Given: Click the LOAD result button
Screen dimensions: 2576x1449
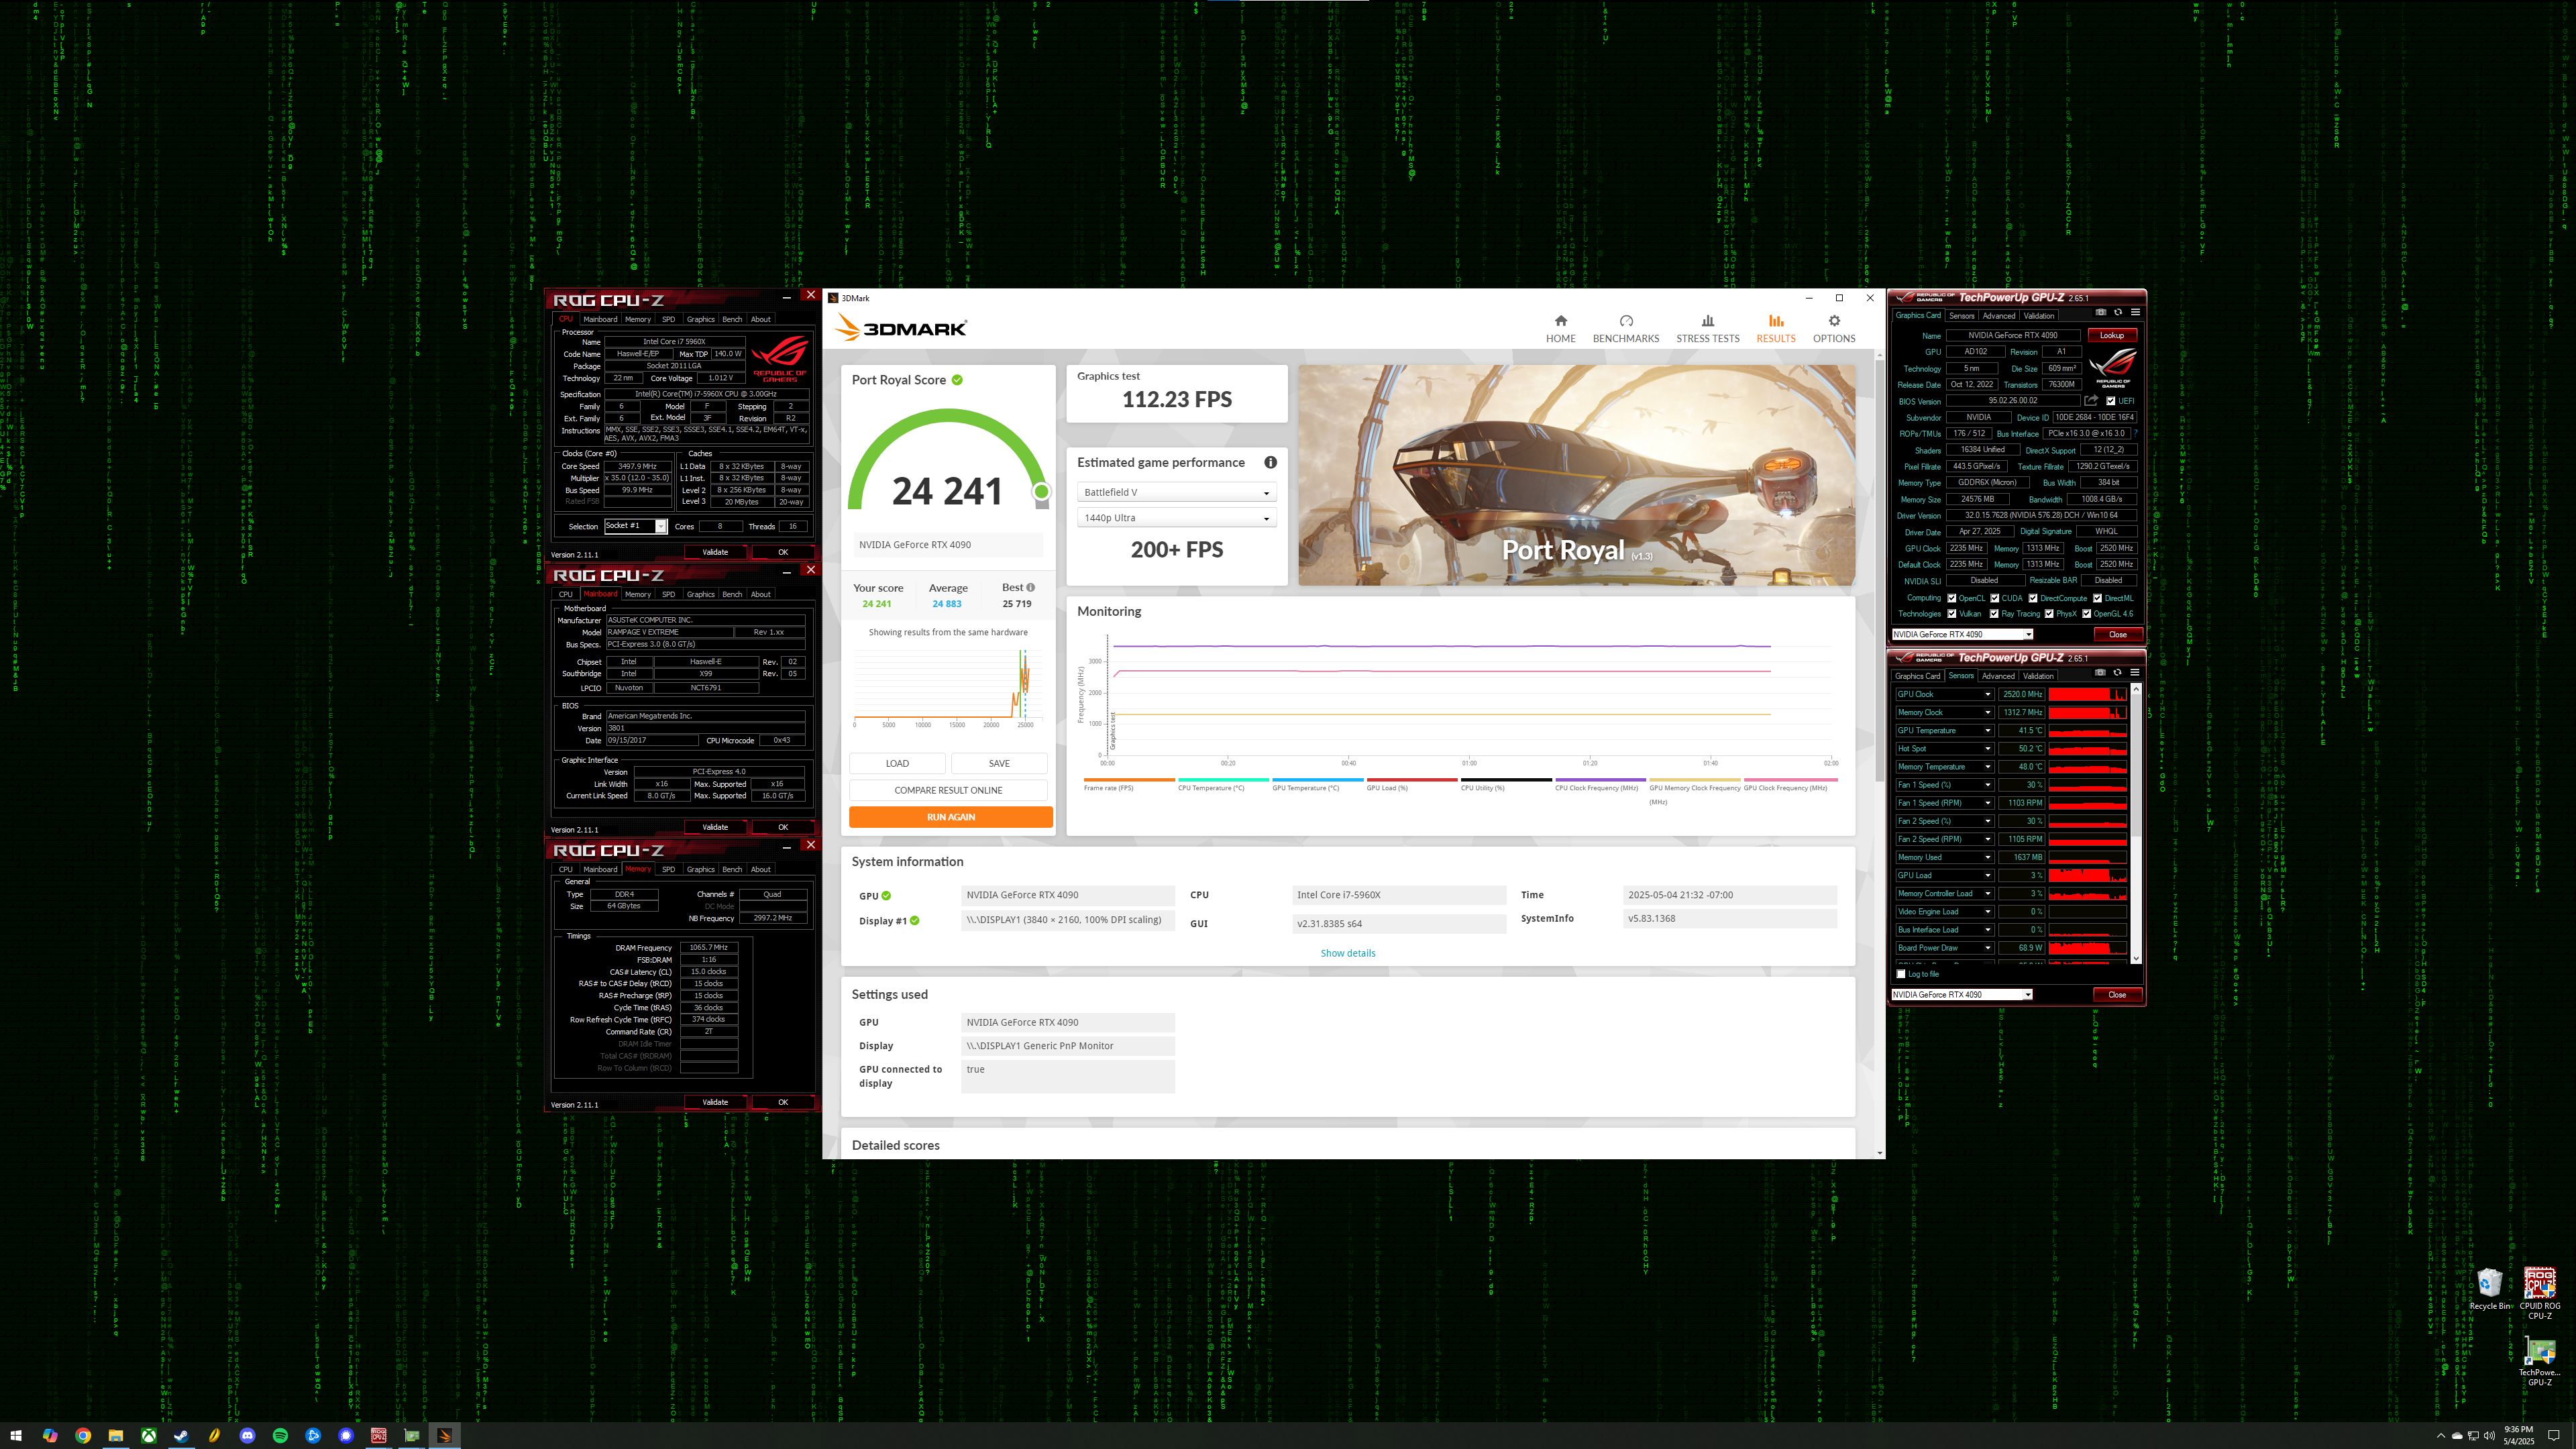Looking at the screenshot, I should 897,763.
